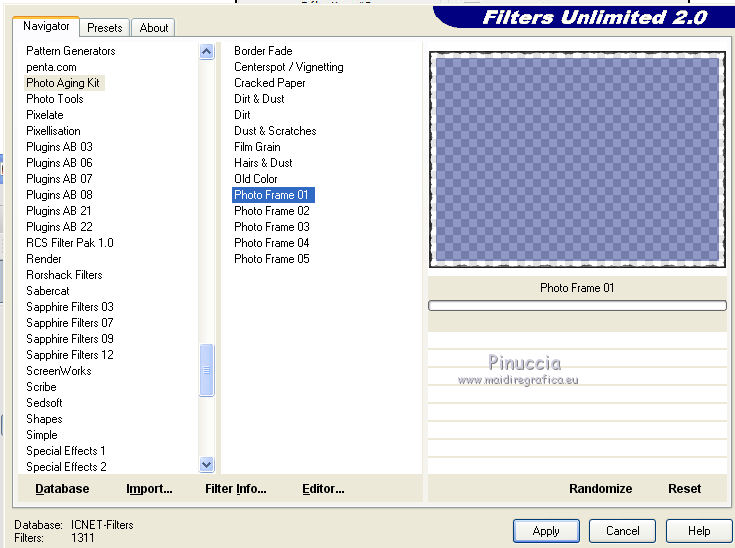This screenshot has height=548, width=735.
Task: Choose the Dirt filter
Action: 242,115
